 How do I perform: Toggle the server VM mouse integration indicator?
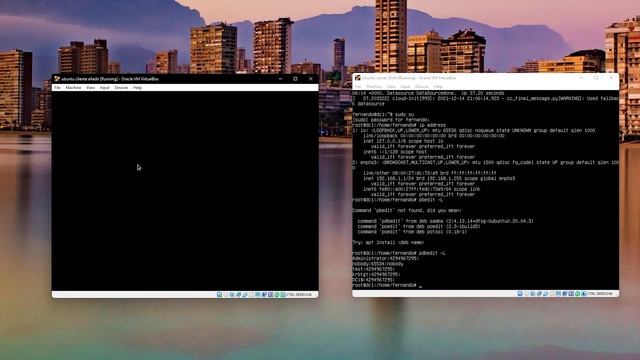point(577,293)
